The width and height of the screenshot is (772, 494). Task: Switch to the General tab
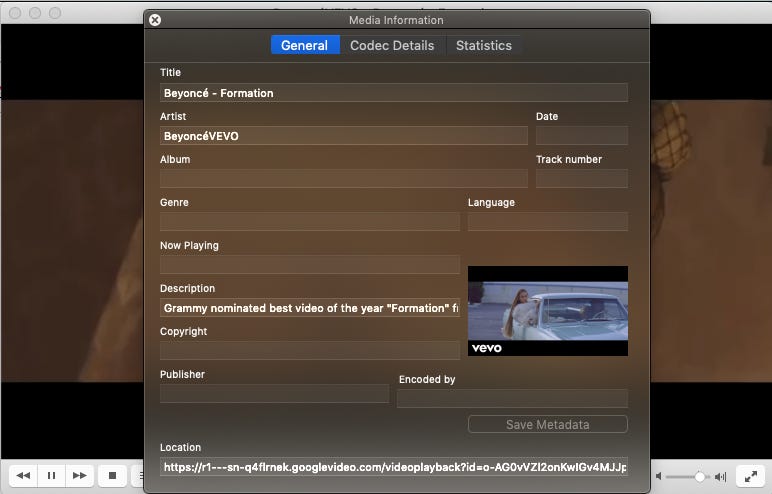pos(305,45)
